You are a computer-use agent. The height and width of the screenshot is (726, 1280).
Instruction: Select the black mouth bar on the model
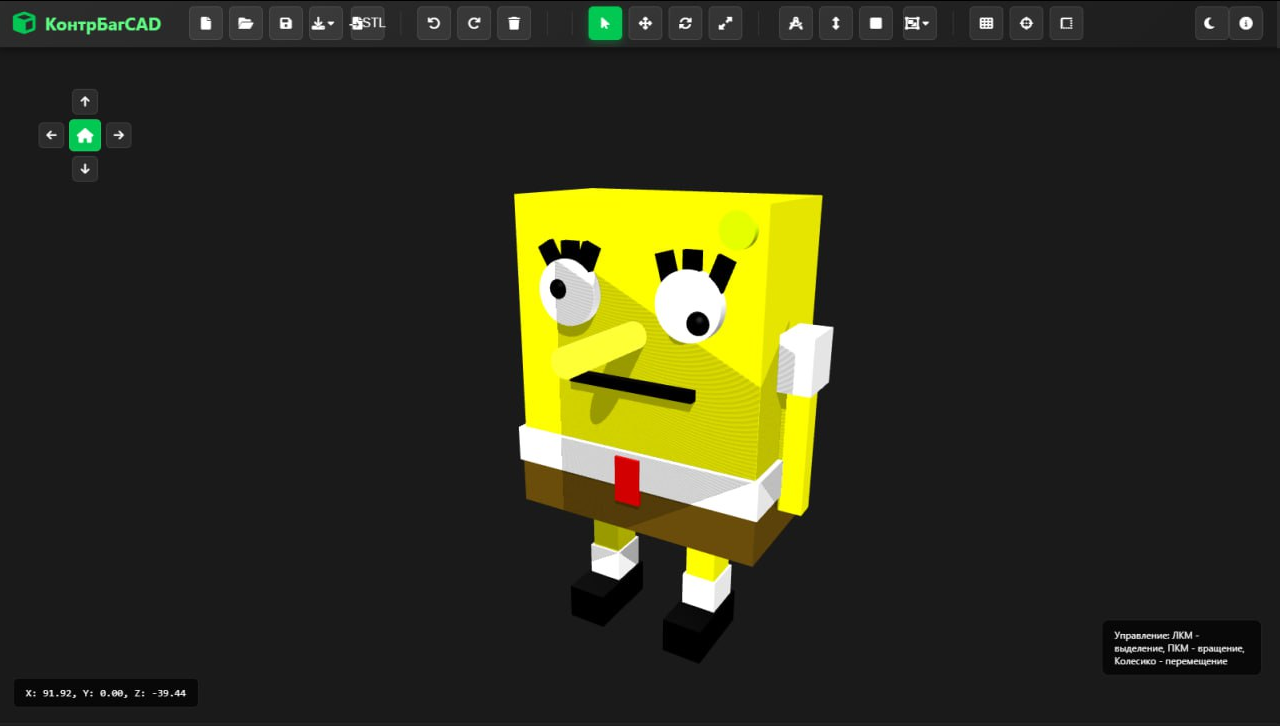633,388
